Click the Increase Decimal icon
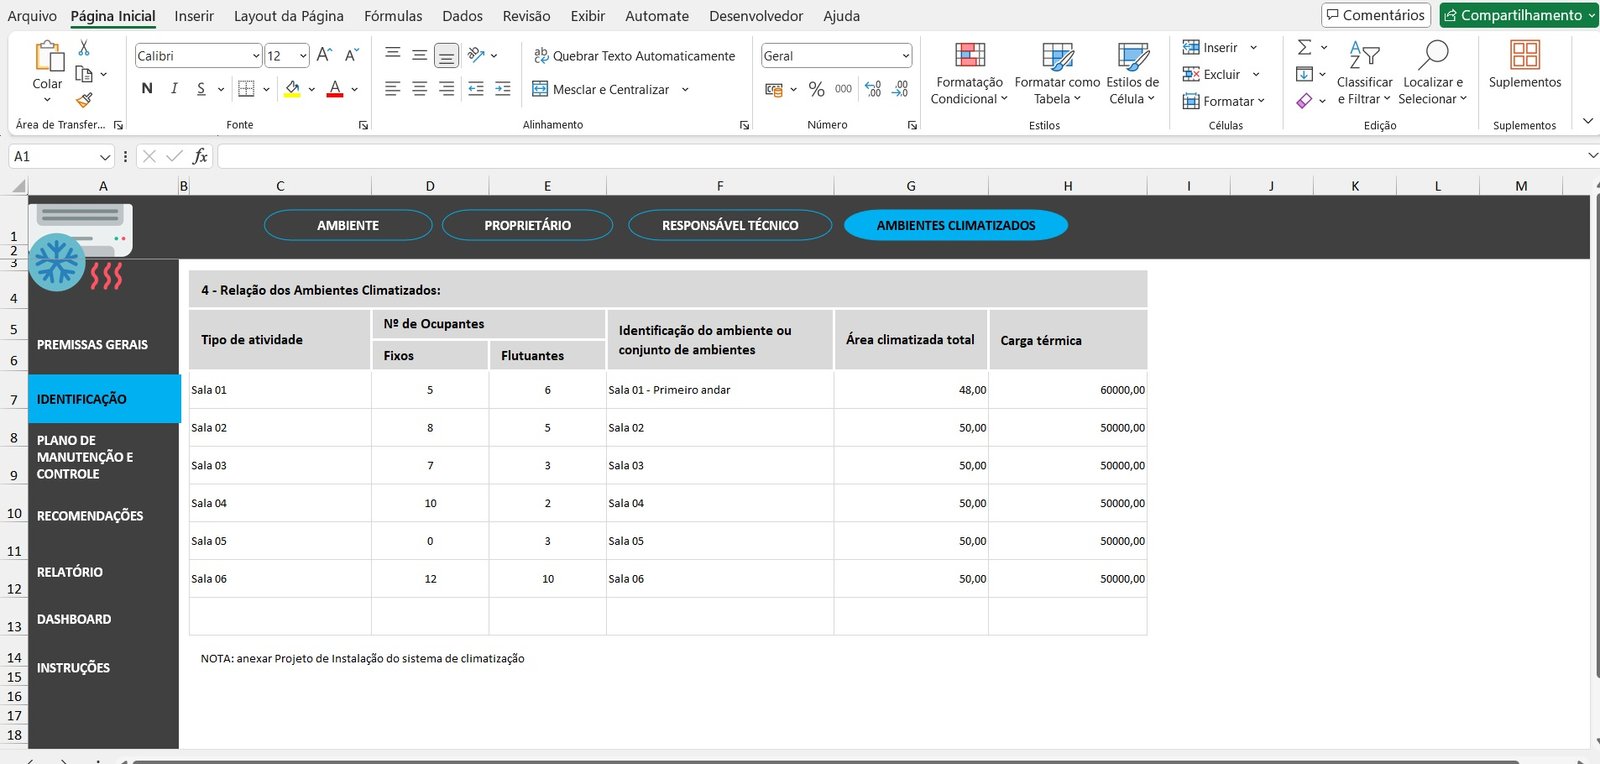 tap(873, 89)
